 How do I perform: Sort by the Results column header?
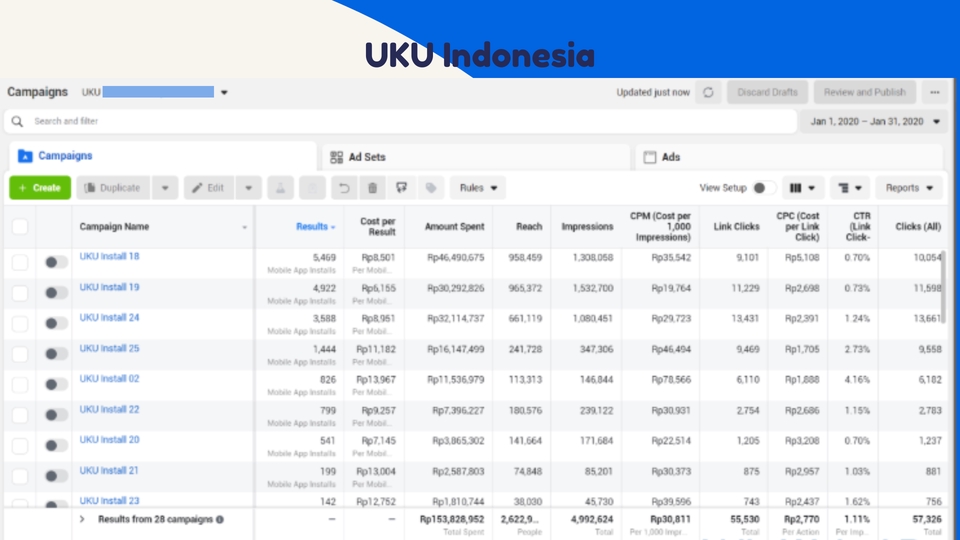315,227
